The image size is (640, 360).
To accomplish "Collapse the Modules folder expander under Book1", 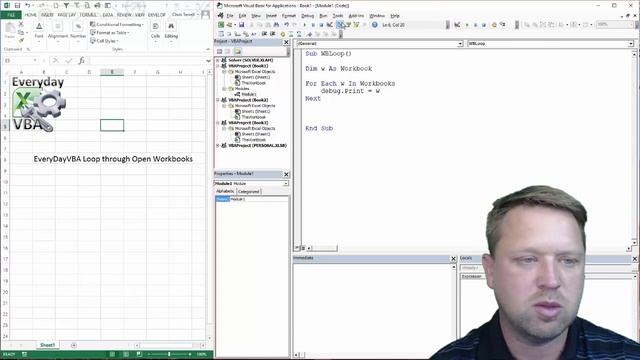I will [224, 89].
